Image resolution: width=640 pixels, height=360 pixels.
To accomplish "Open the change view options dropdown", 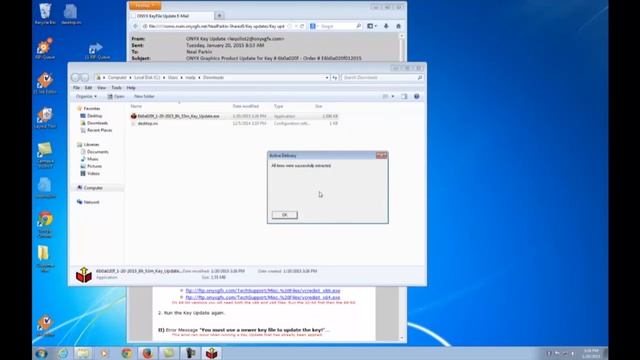I will tap(393, 97).
